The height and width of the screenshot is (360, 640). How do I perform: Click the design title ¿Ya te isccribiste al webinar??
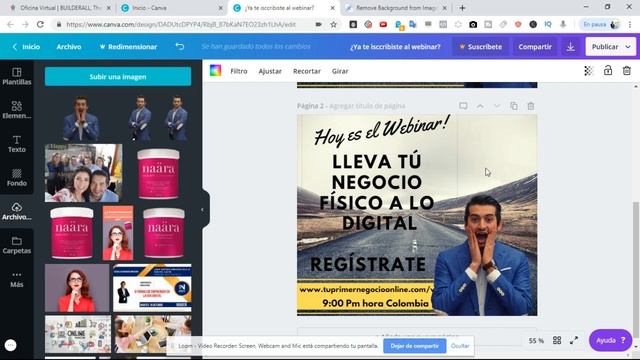click(395, 47)
